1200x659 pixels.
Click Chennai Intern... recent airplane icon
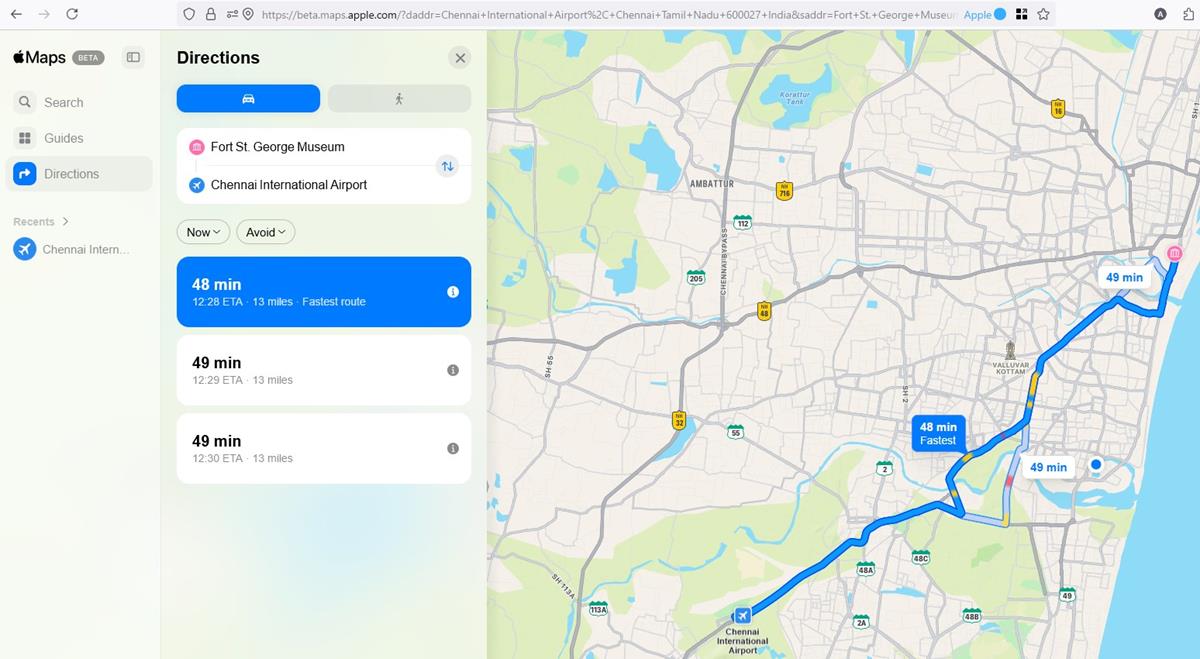click(x=25, y=249)
